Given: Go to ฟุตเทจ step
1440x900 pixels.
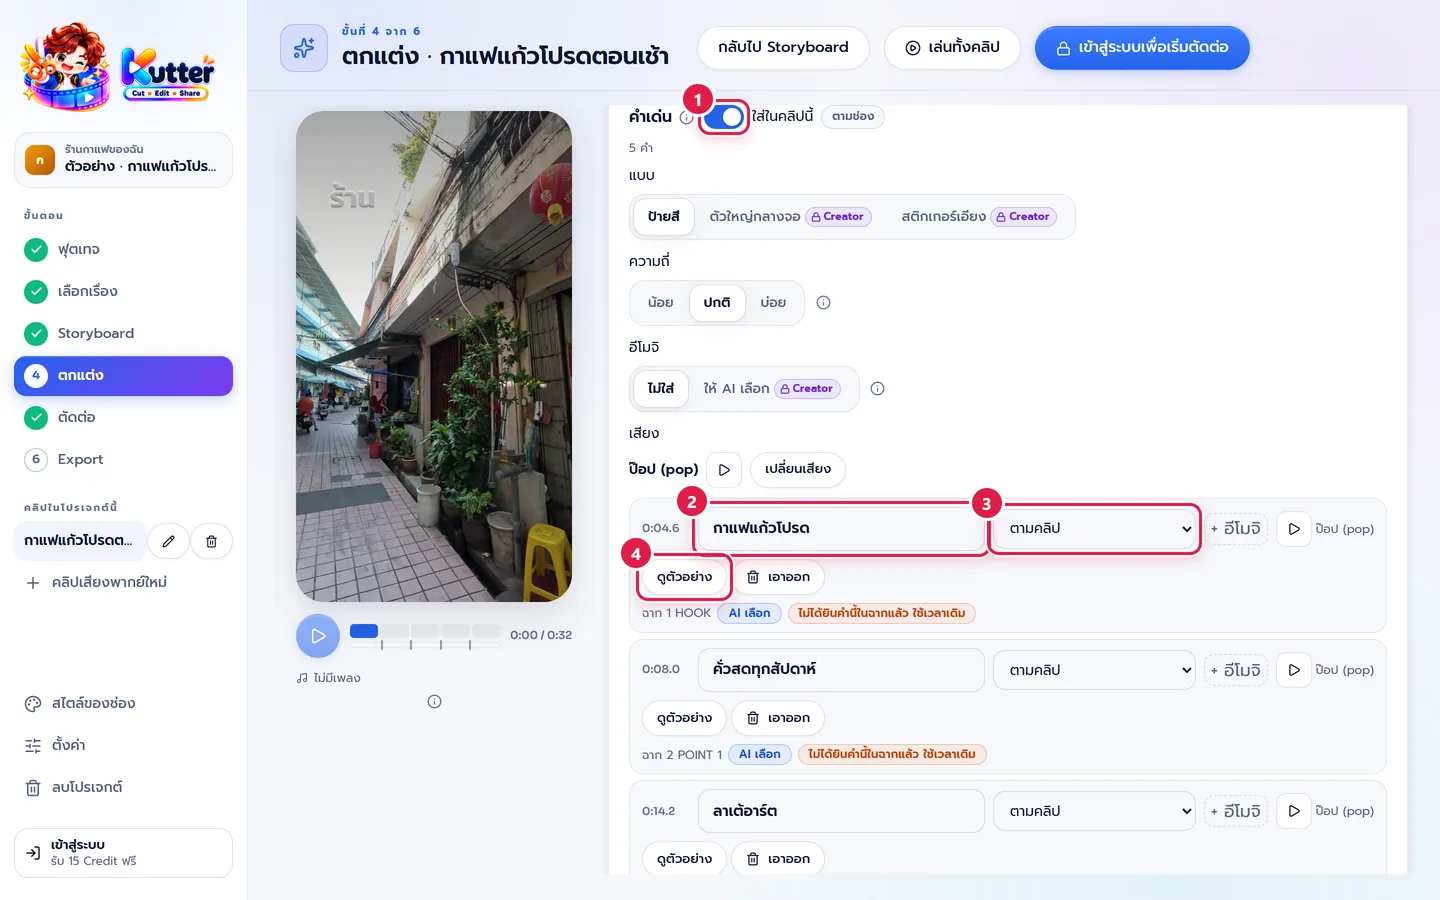Looking at the screenshot, I should (123, 249).
